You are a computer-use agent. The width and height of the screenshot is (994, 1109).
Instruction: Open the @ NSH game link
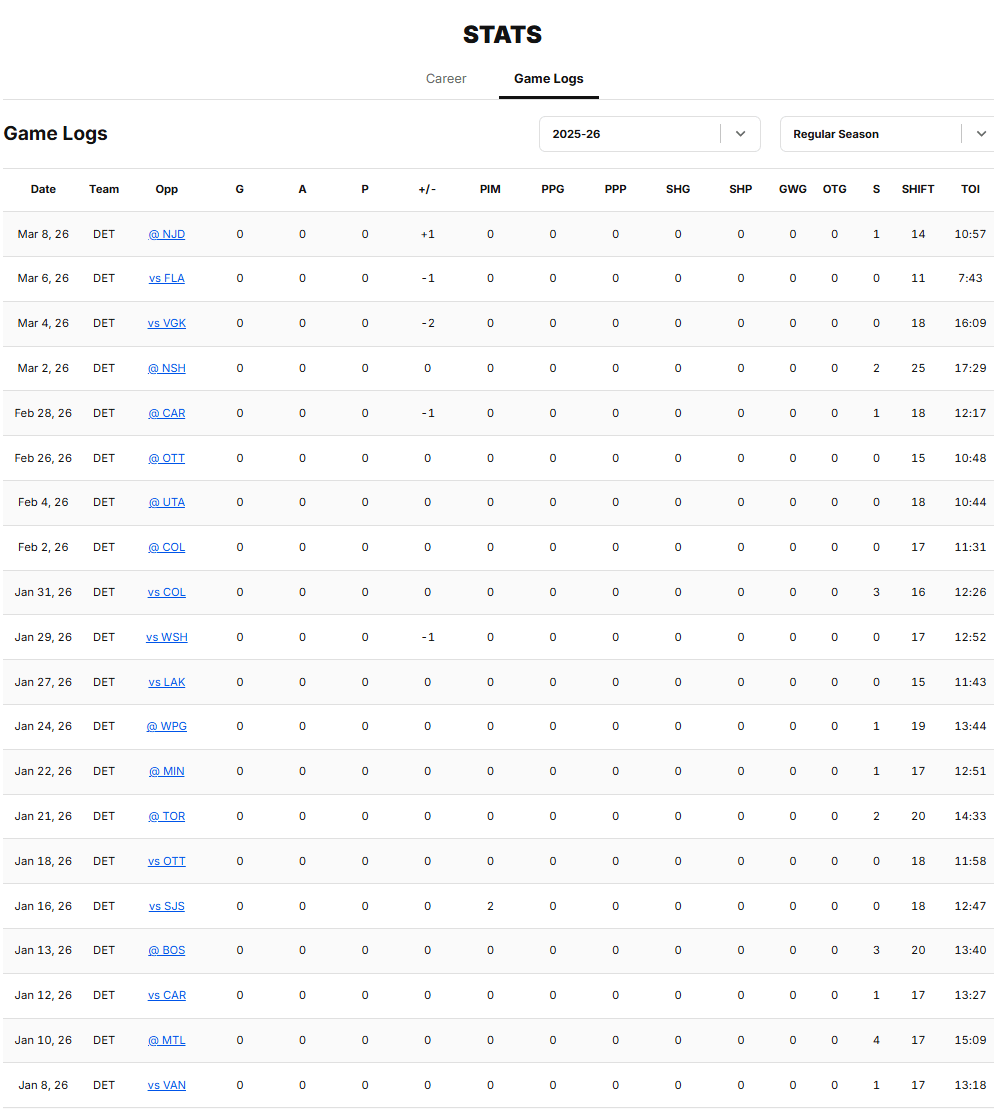click(x=167, y=368)
